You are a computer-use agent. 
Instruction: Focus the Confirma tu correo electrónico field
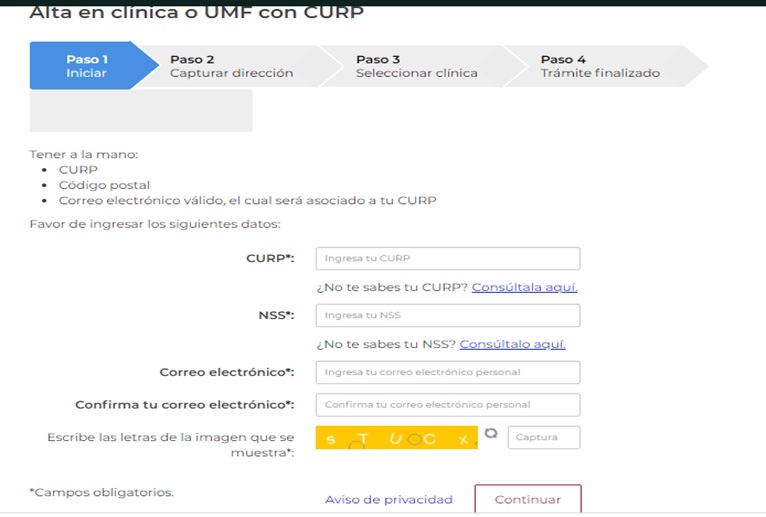pyautogui.click(x=447, y=405)
